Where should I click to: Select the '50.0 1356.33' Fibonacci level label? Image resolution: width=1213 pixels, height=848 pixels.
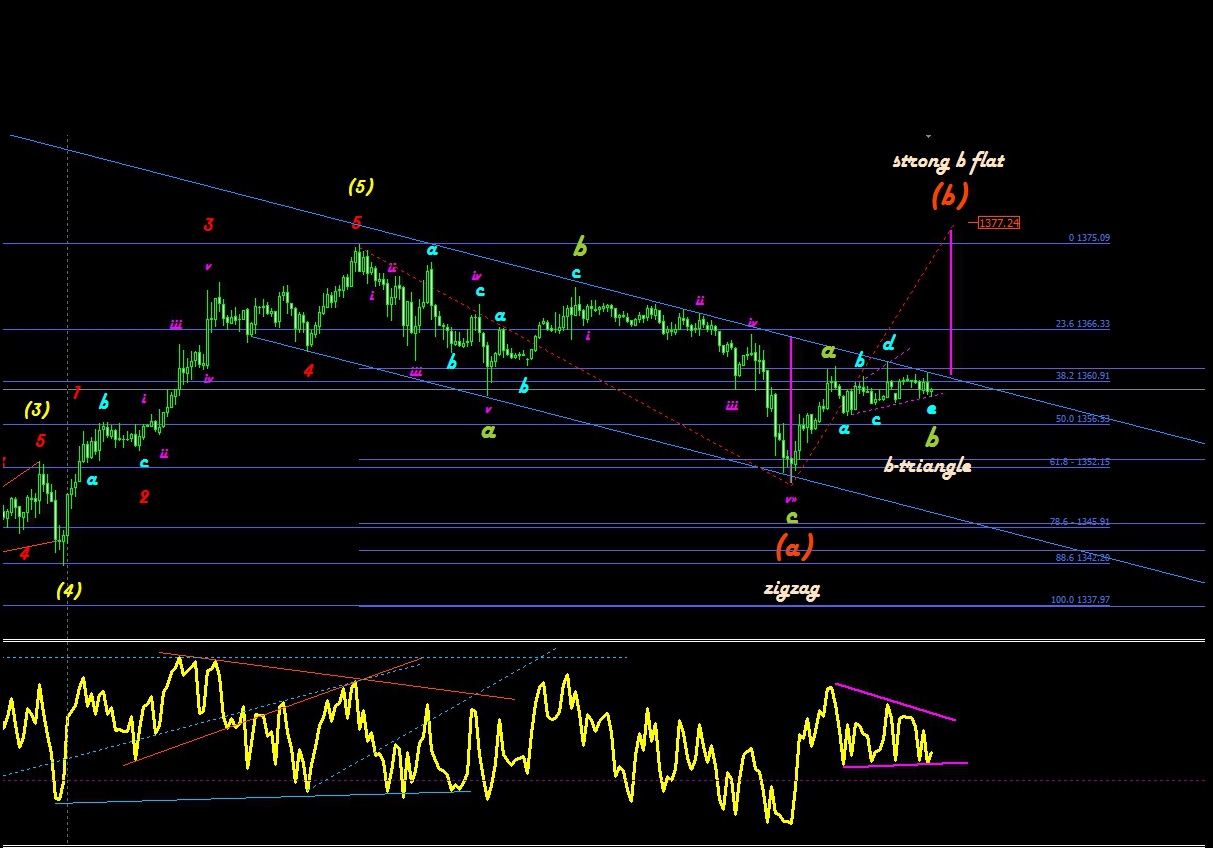click(1083, 419)
